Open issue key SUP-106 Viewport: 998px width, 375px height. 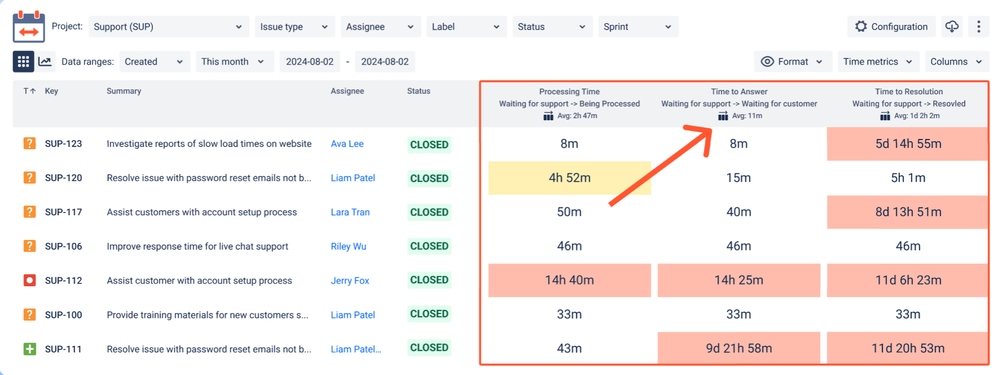(64, 246)
